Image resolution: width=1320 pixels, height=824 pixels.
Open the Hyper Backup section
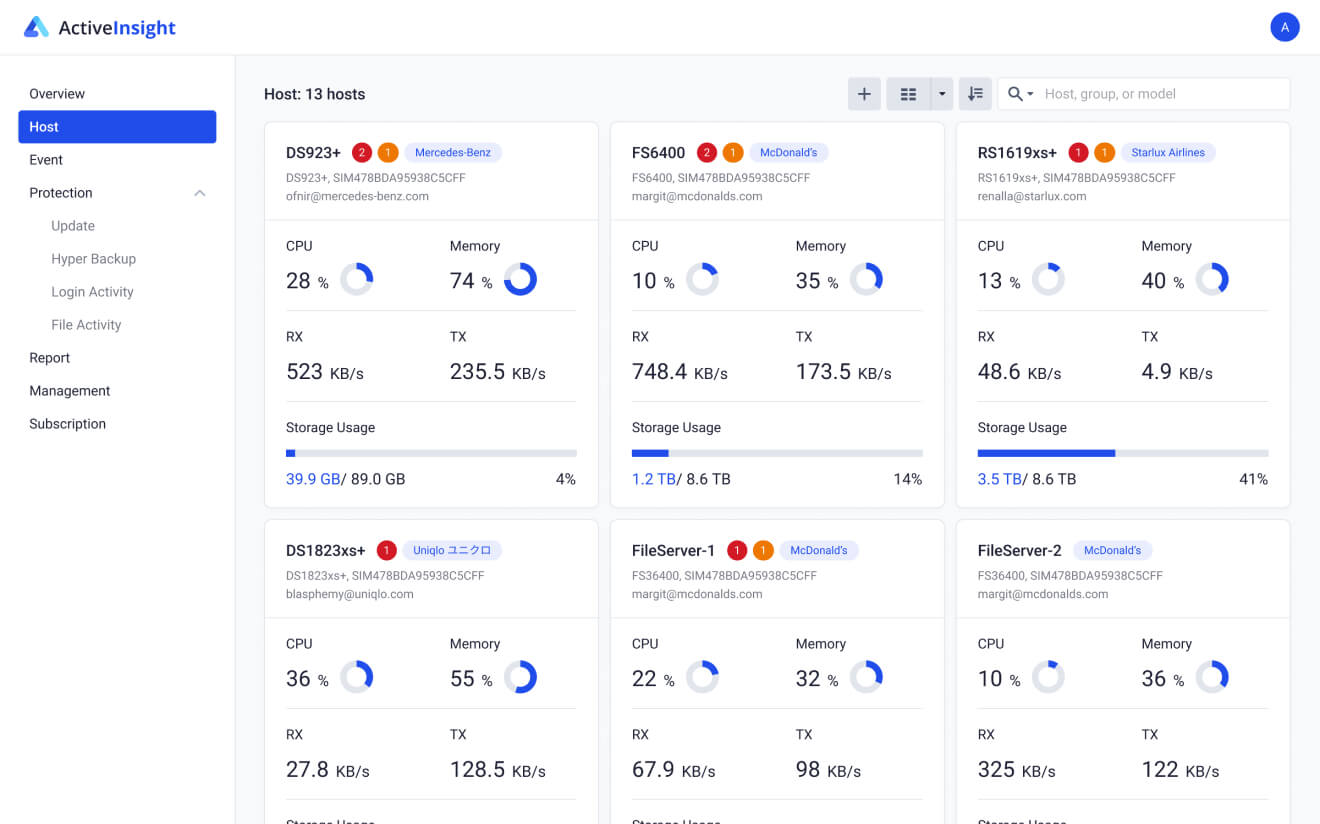tap(92, 258)
